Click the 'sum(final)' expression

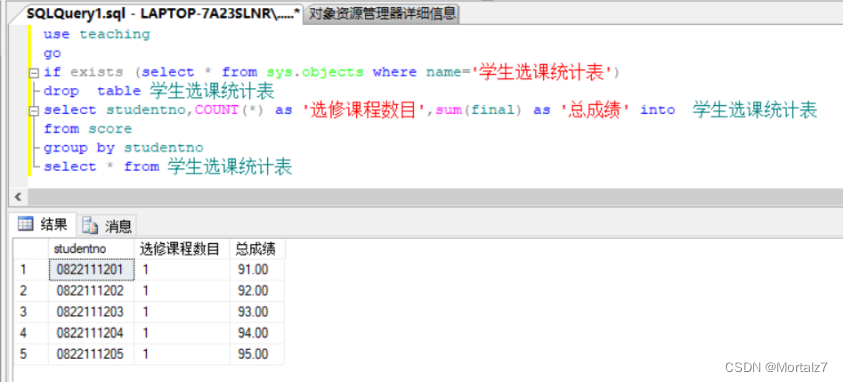(x=478, y=110)
